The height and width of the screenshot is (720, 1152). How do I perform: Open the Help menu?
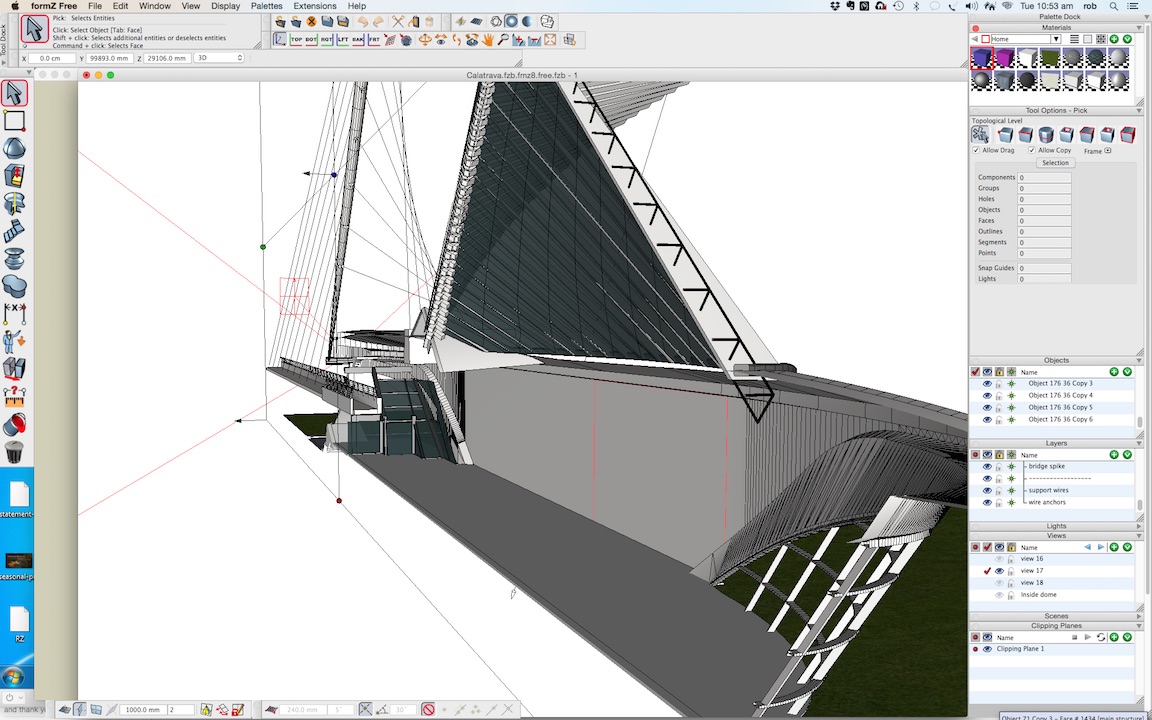pos(357,6)
